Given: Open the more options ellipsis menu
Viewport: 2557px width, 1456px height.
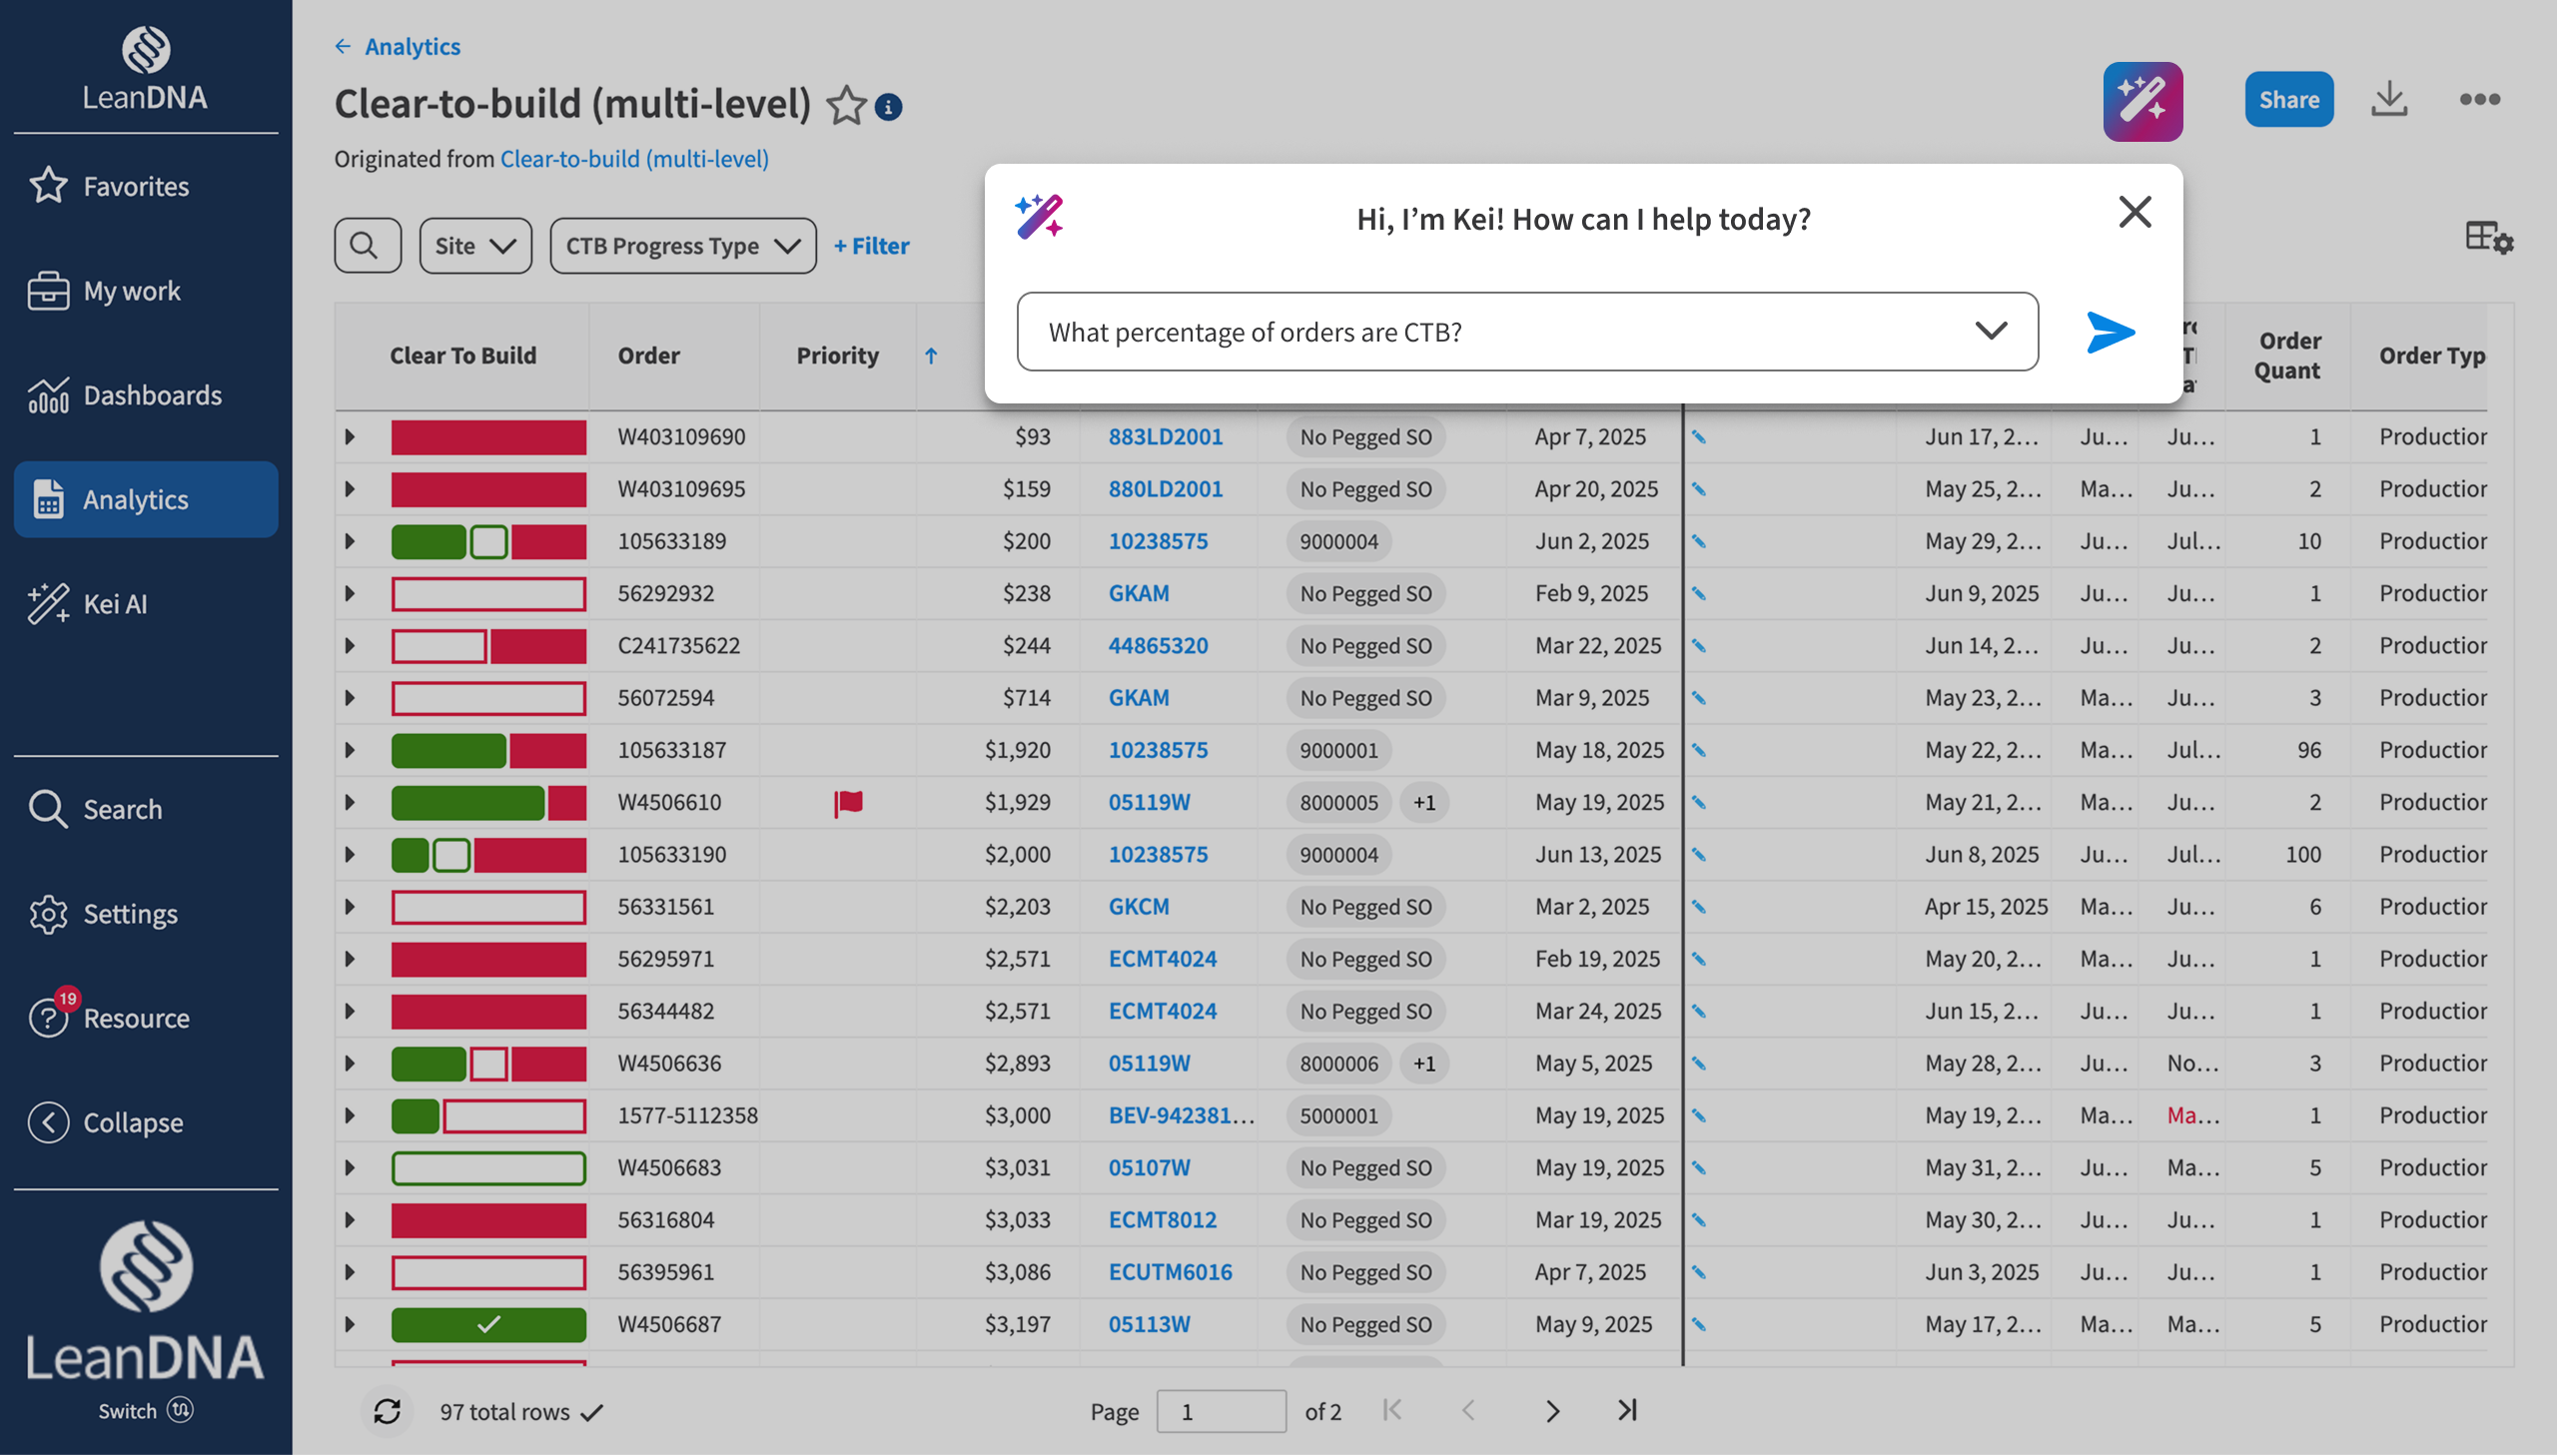Looking at the screenshot, I should click(2479, 99).
